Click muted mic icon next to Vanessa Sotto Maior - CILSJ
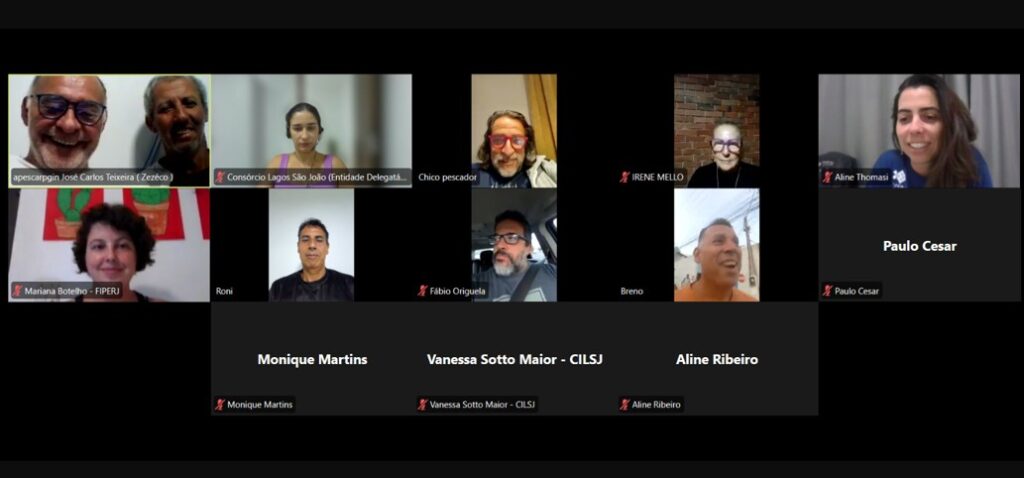The width and height of the screenshot is (1024, 478). 423,405
